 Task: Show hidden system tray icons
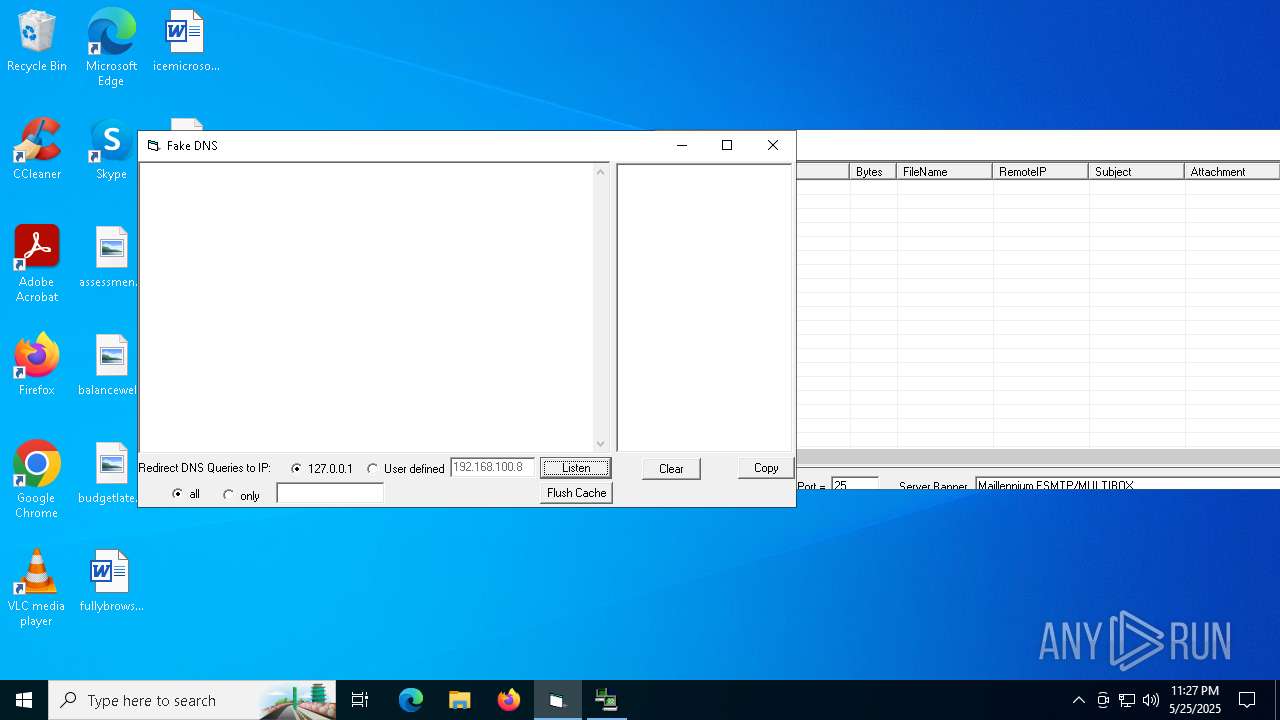tap(1078, 700)
